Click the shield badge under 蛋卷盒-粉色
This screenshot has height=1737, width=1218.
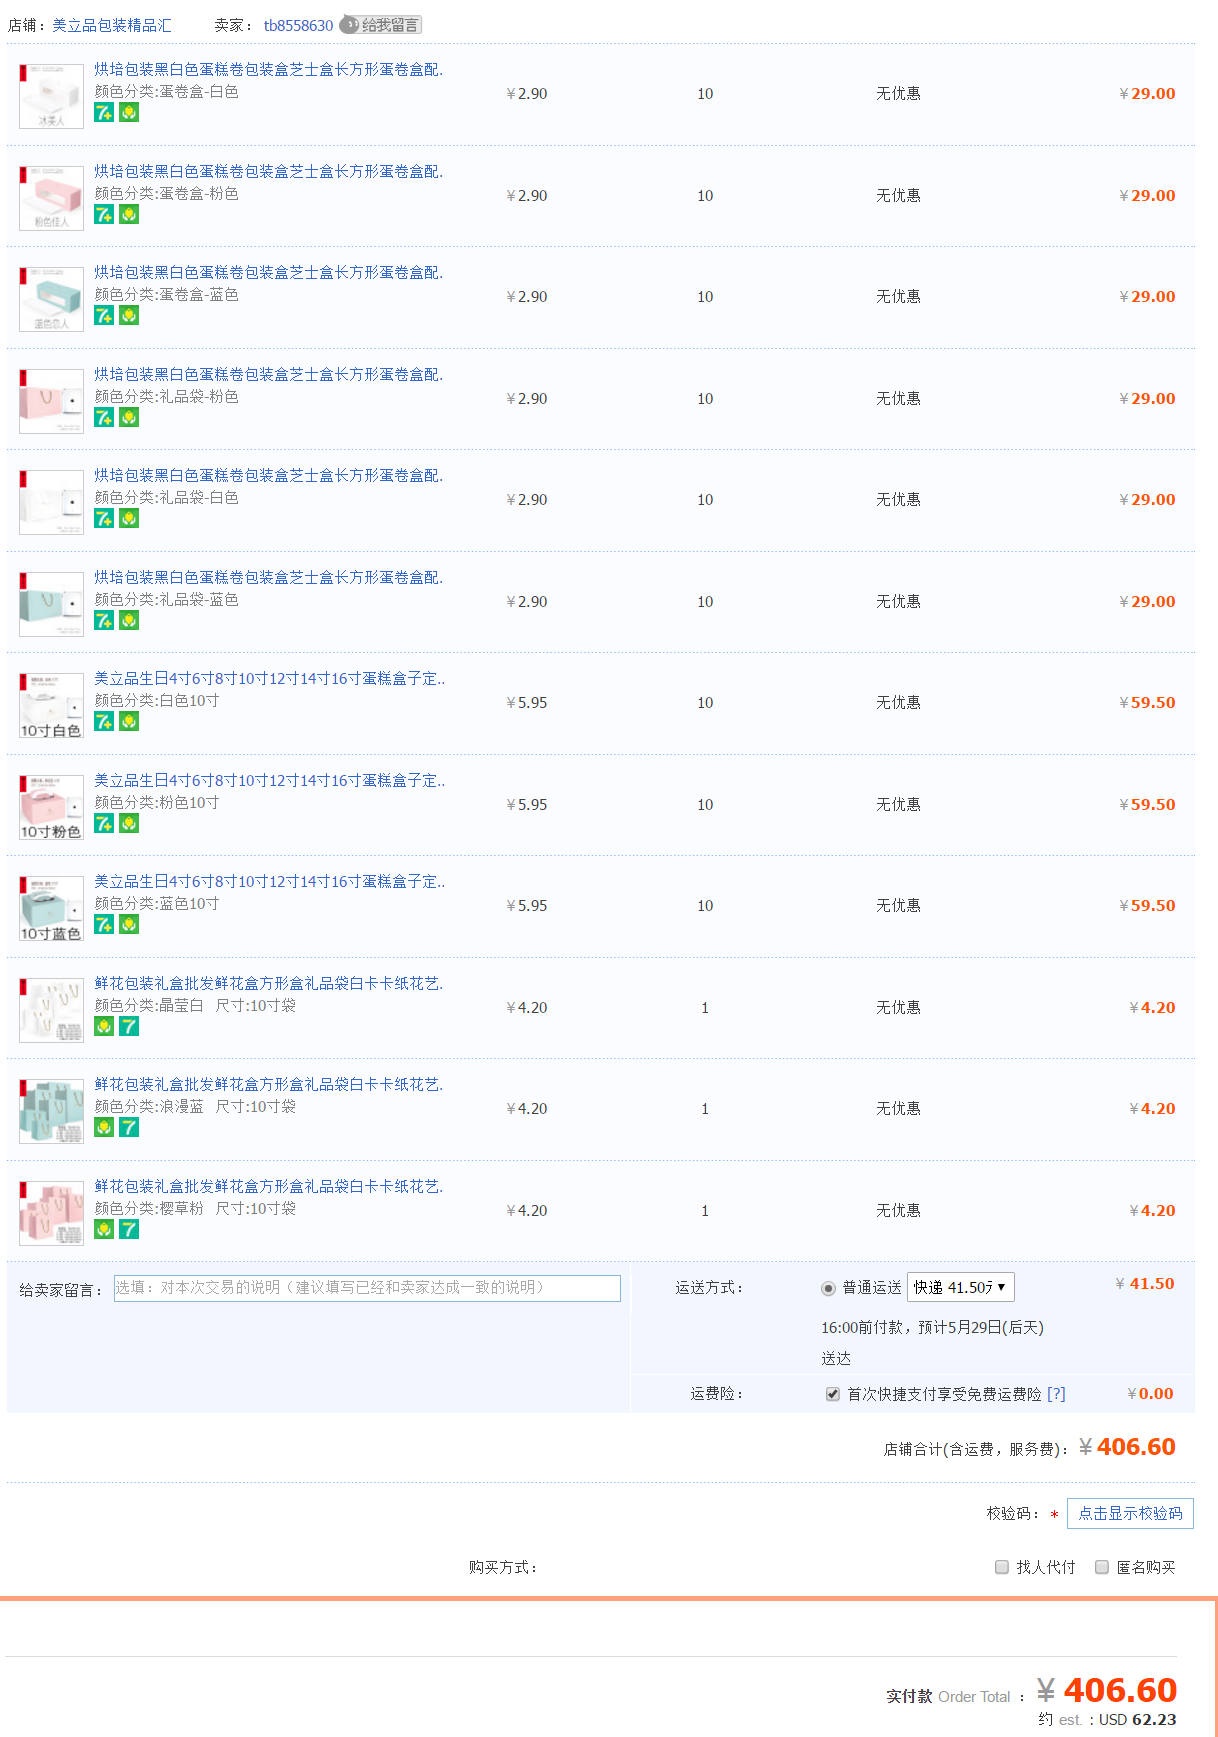(129, 214)
